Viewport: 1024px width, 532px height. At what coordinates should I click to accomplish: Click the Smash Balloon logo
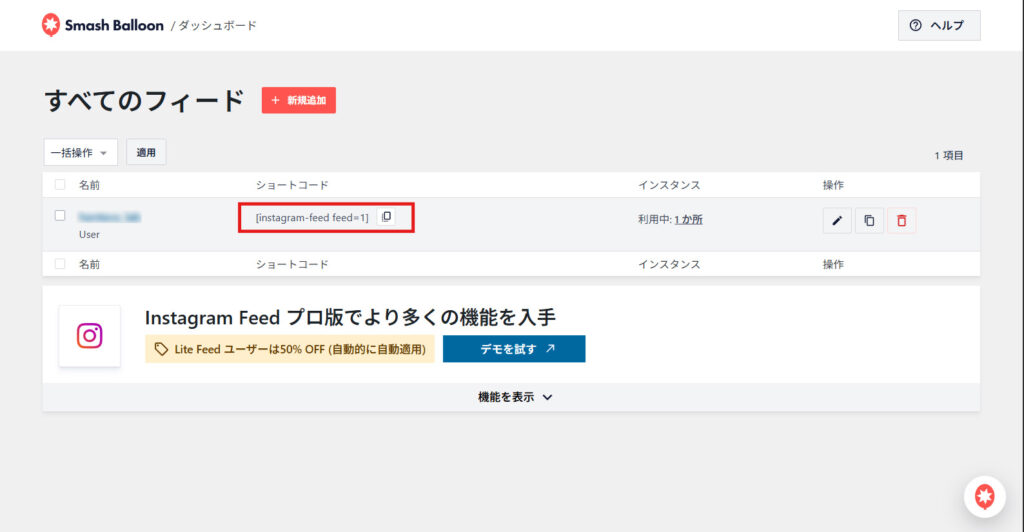[x=103, y=25]
